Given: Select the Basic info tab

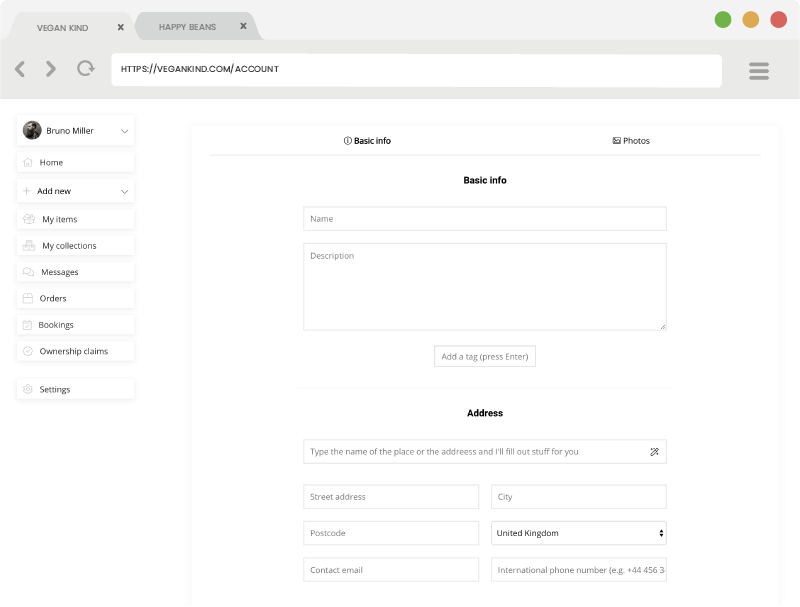Looking at the screenshot, I should pyautogui.click(x=367, y=141).
